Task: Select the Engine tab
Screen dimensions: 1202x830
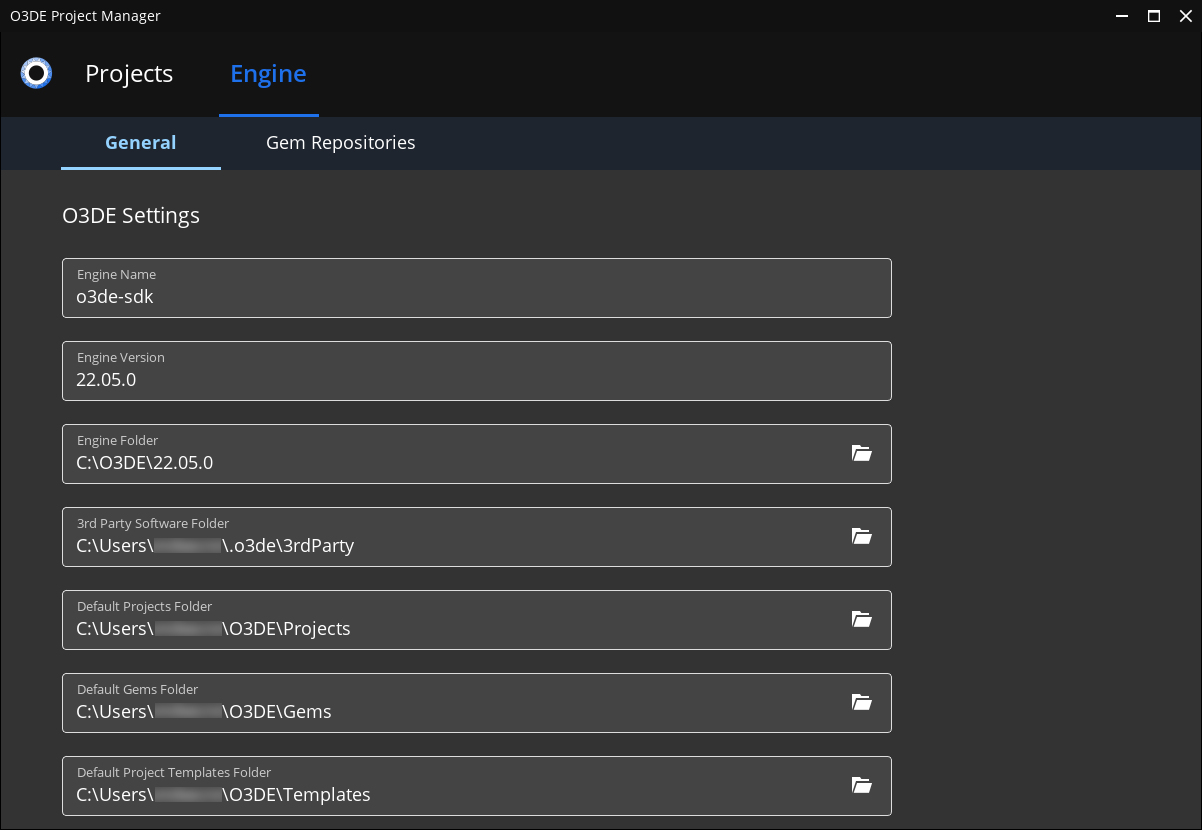Action: tap(268, 73)
